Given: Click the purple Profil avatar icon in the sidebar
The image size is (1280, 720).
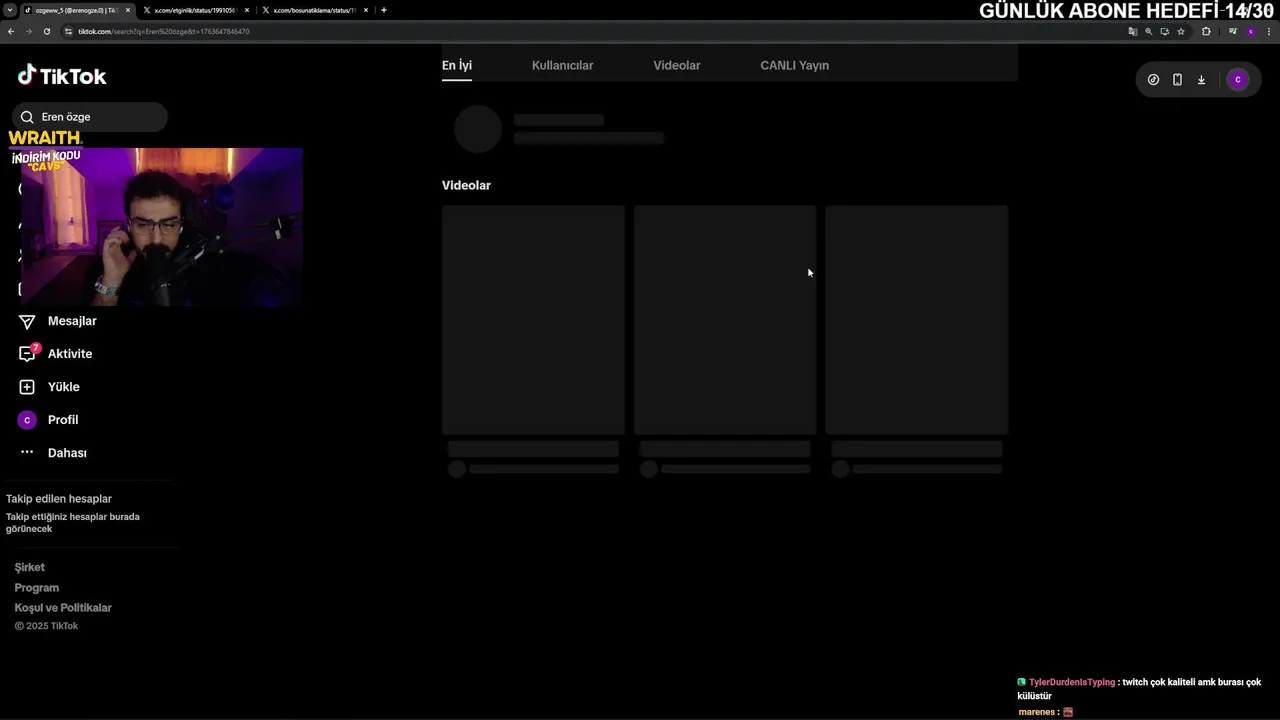Looking at the screenshot, I should tap(27, 420).
